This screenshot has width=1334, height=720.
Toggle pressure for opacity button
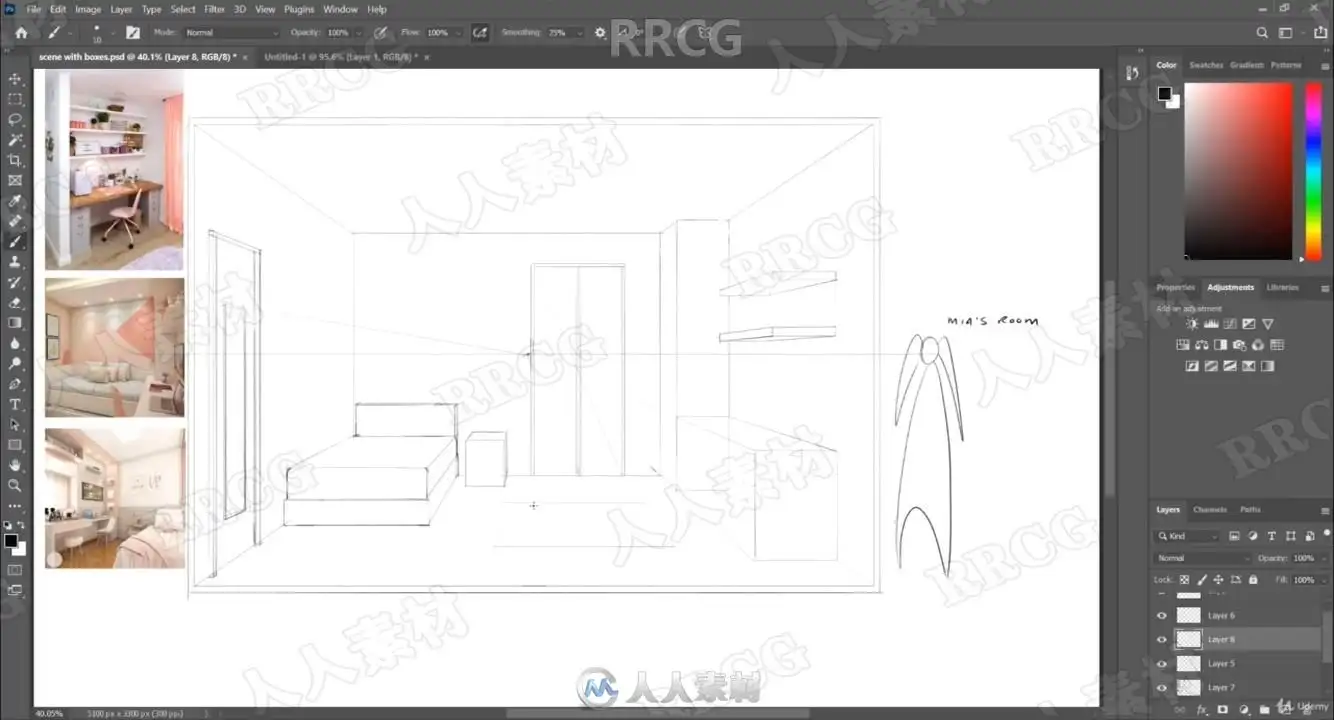[x=380, y=33]
